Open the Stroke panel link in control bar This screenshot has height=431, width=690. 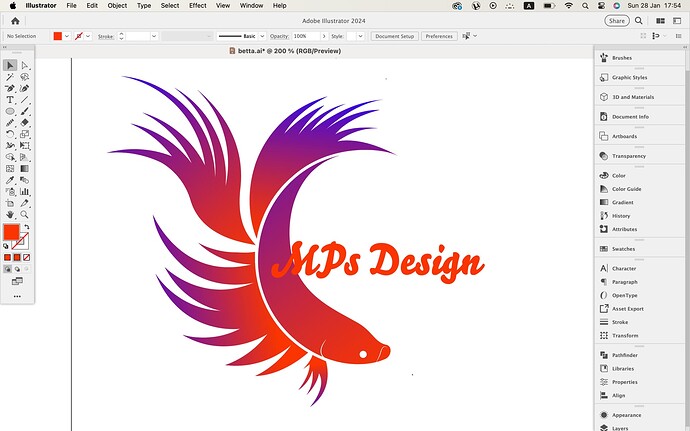tap(106, 37)
